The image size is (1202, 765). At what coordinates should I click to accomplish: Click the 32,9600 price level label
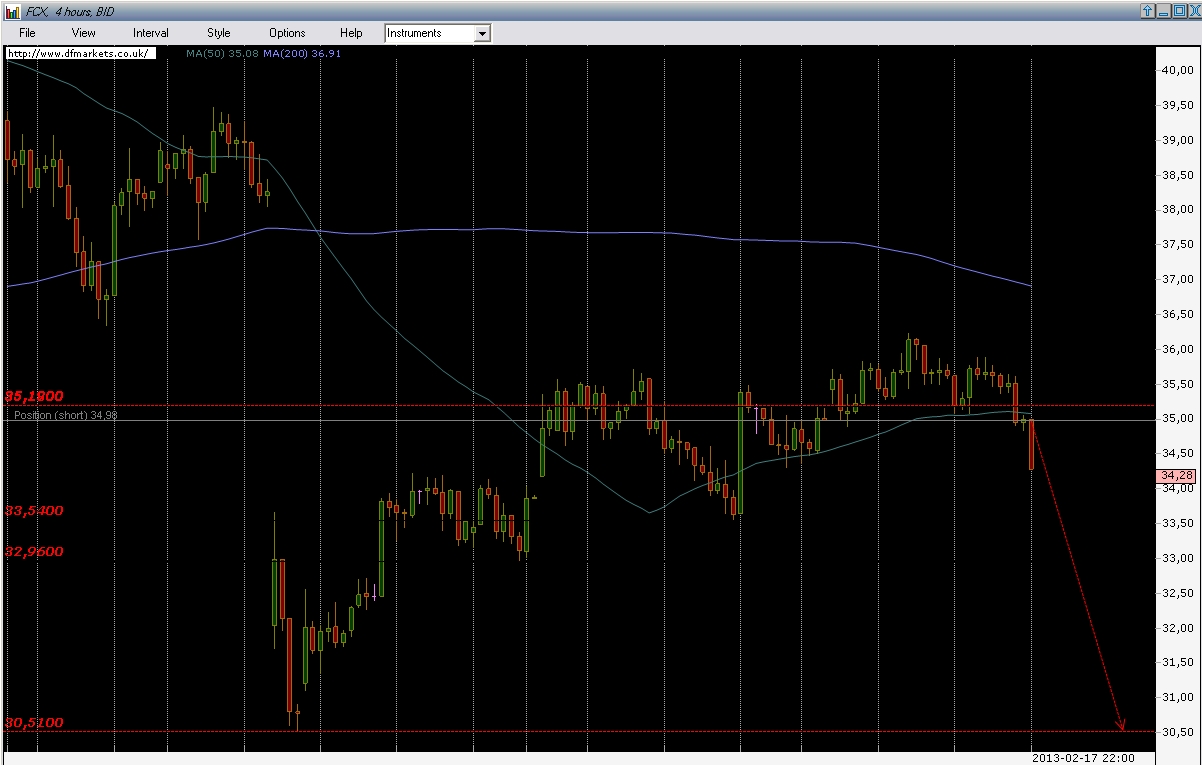pos(35,551)
